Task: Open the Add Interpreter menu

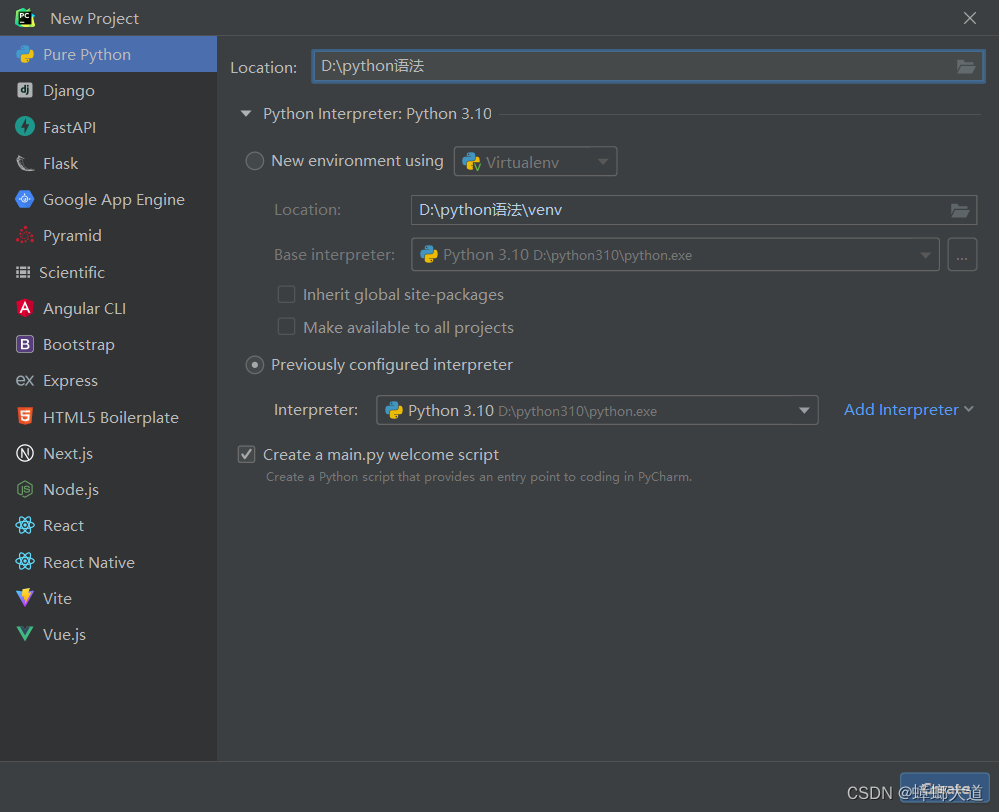Action: 909,410
